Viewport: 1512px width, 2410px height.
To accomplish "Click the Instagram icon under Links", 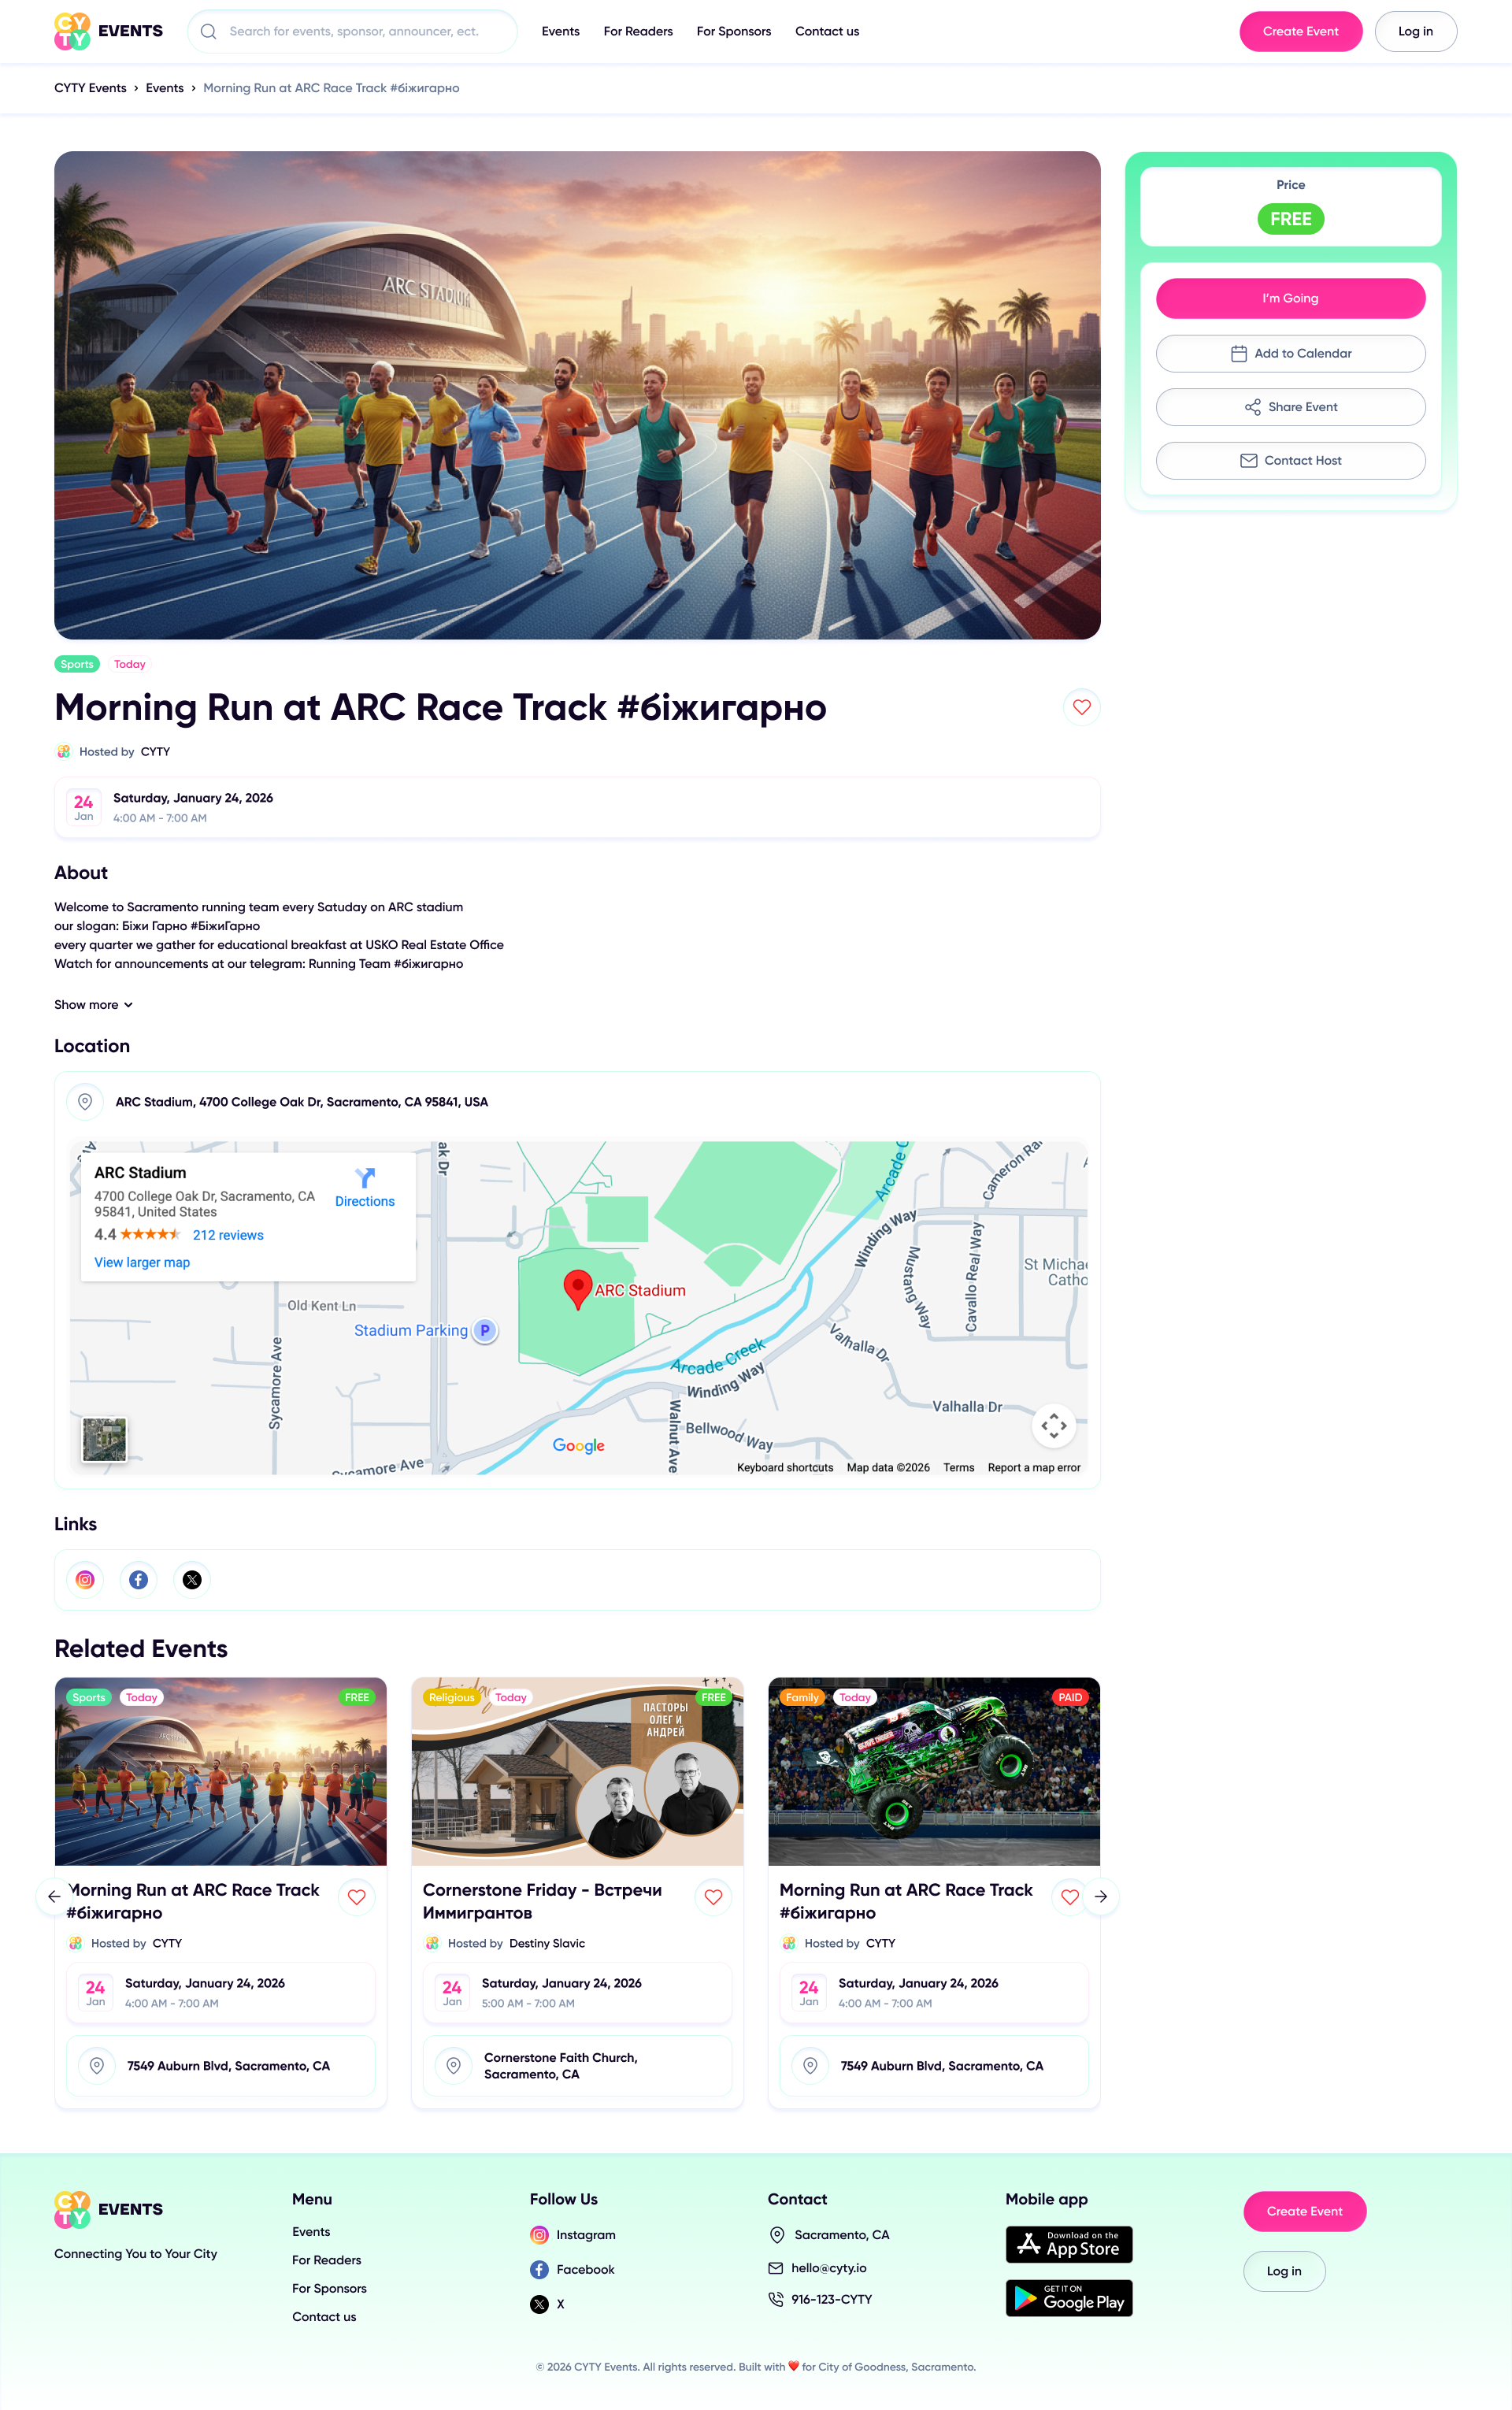I will pyautogui.click(x=85, y=1579).
